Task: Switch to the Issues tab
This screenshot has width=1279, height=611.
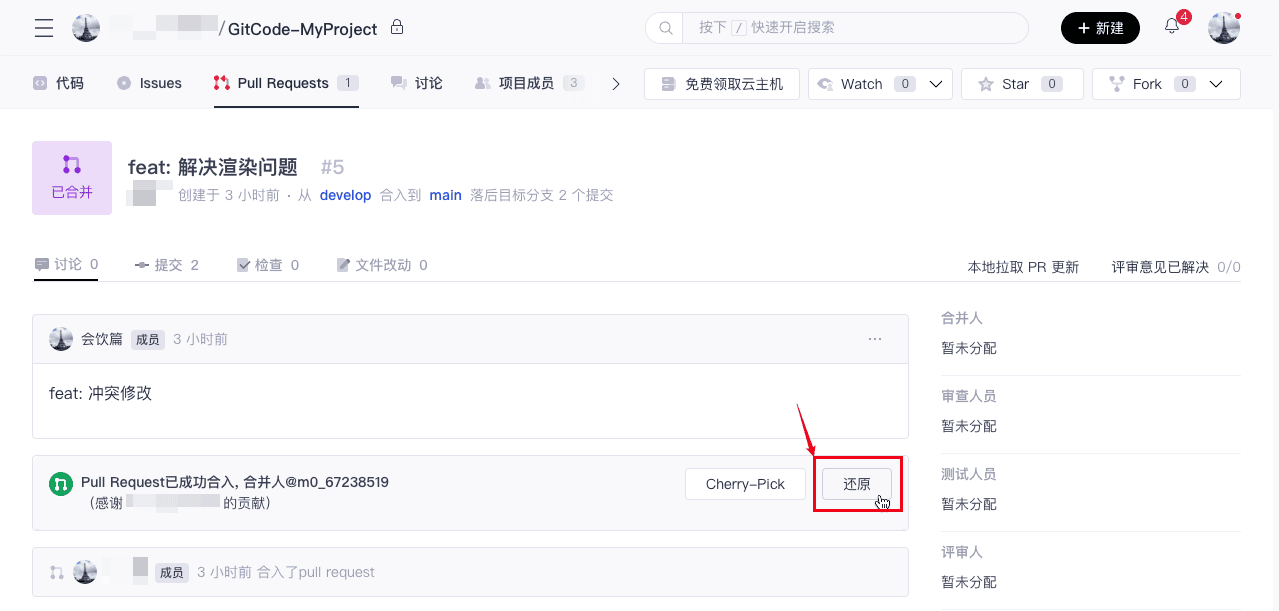Action: click(x=149, y=83)
